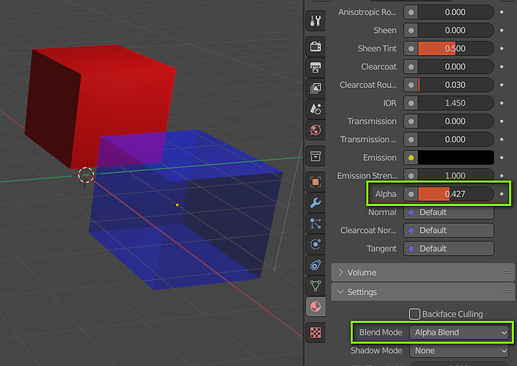
Task: Open the black Emission color swatch
Action: [456, 158]
